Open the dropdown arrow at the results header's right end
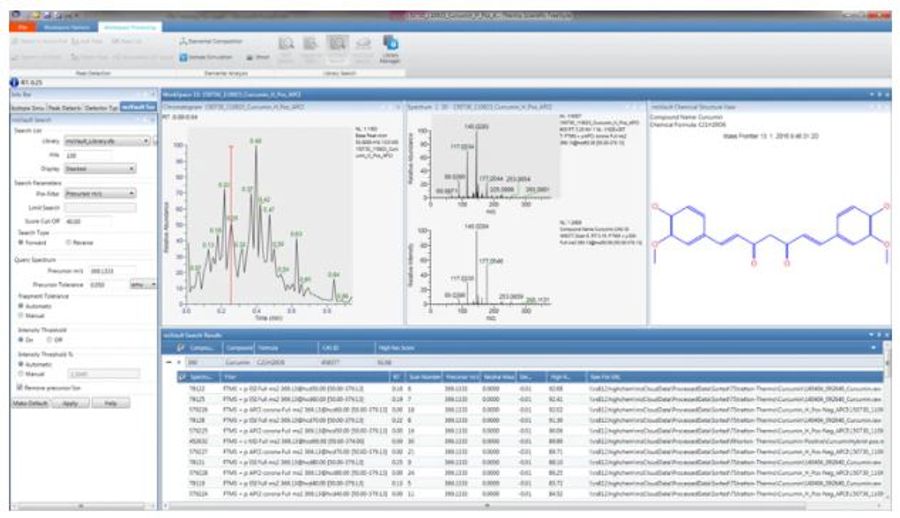The width and height of the screenshot is (900, 518). [x=874, y=348]
